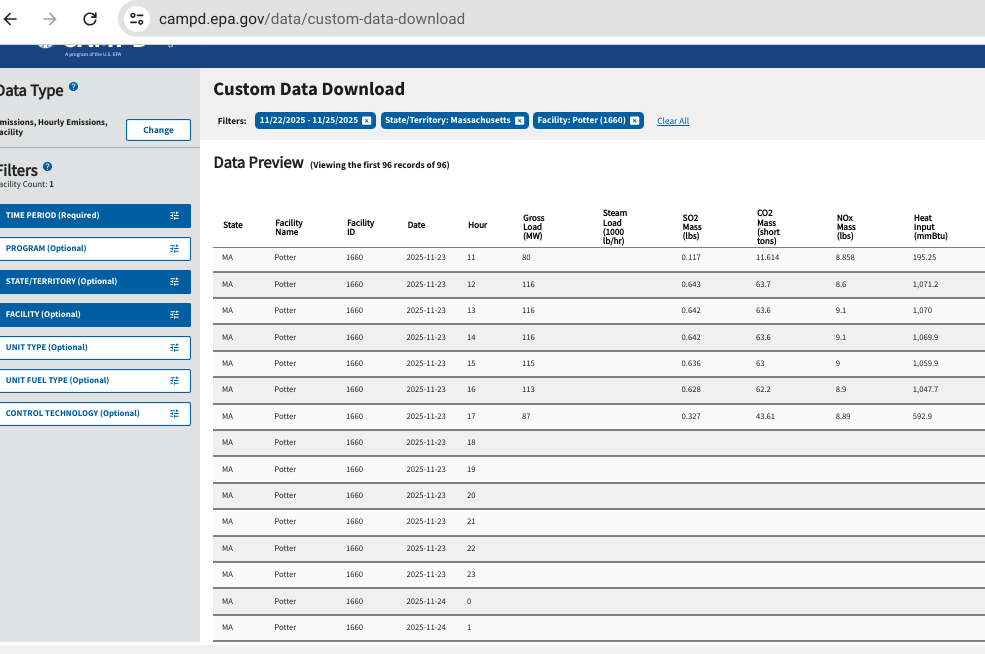Open Unit Fuel Type (Optional) filter

(x=94, y=380)
